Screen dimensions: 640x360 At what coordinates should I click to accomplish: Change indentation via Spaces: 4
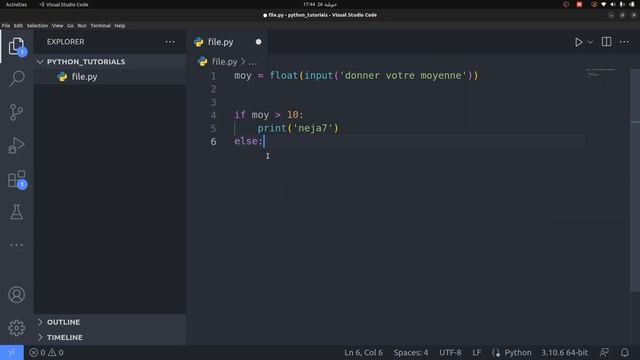pos(411,352)
